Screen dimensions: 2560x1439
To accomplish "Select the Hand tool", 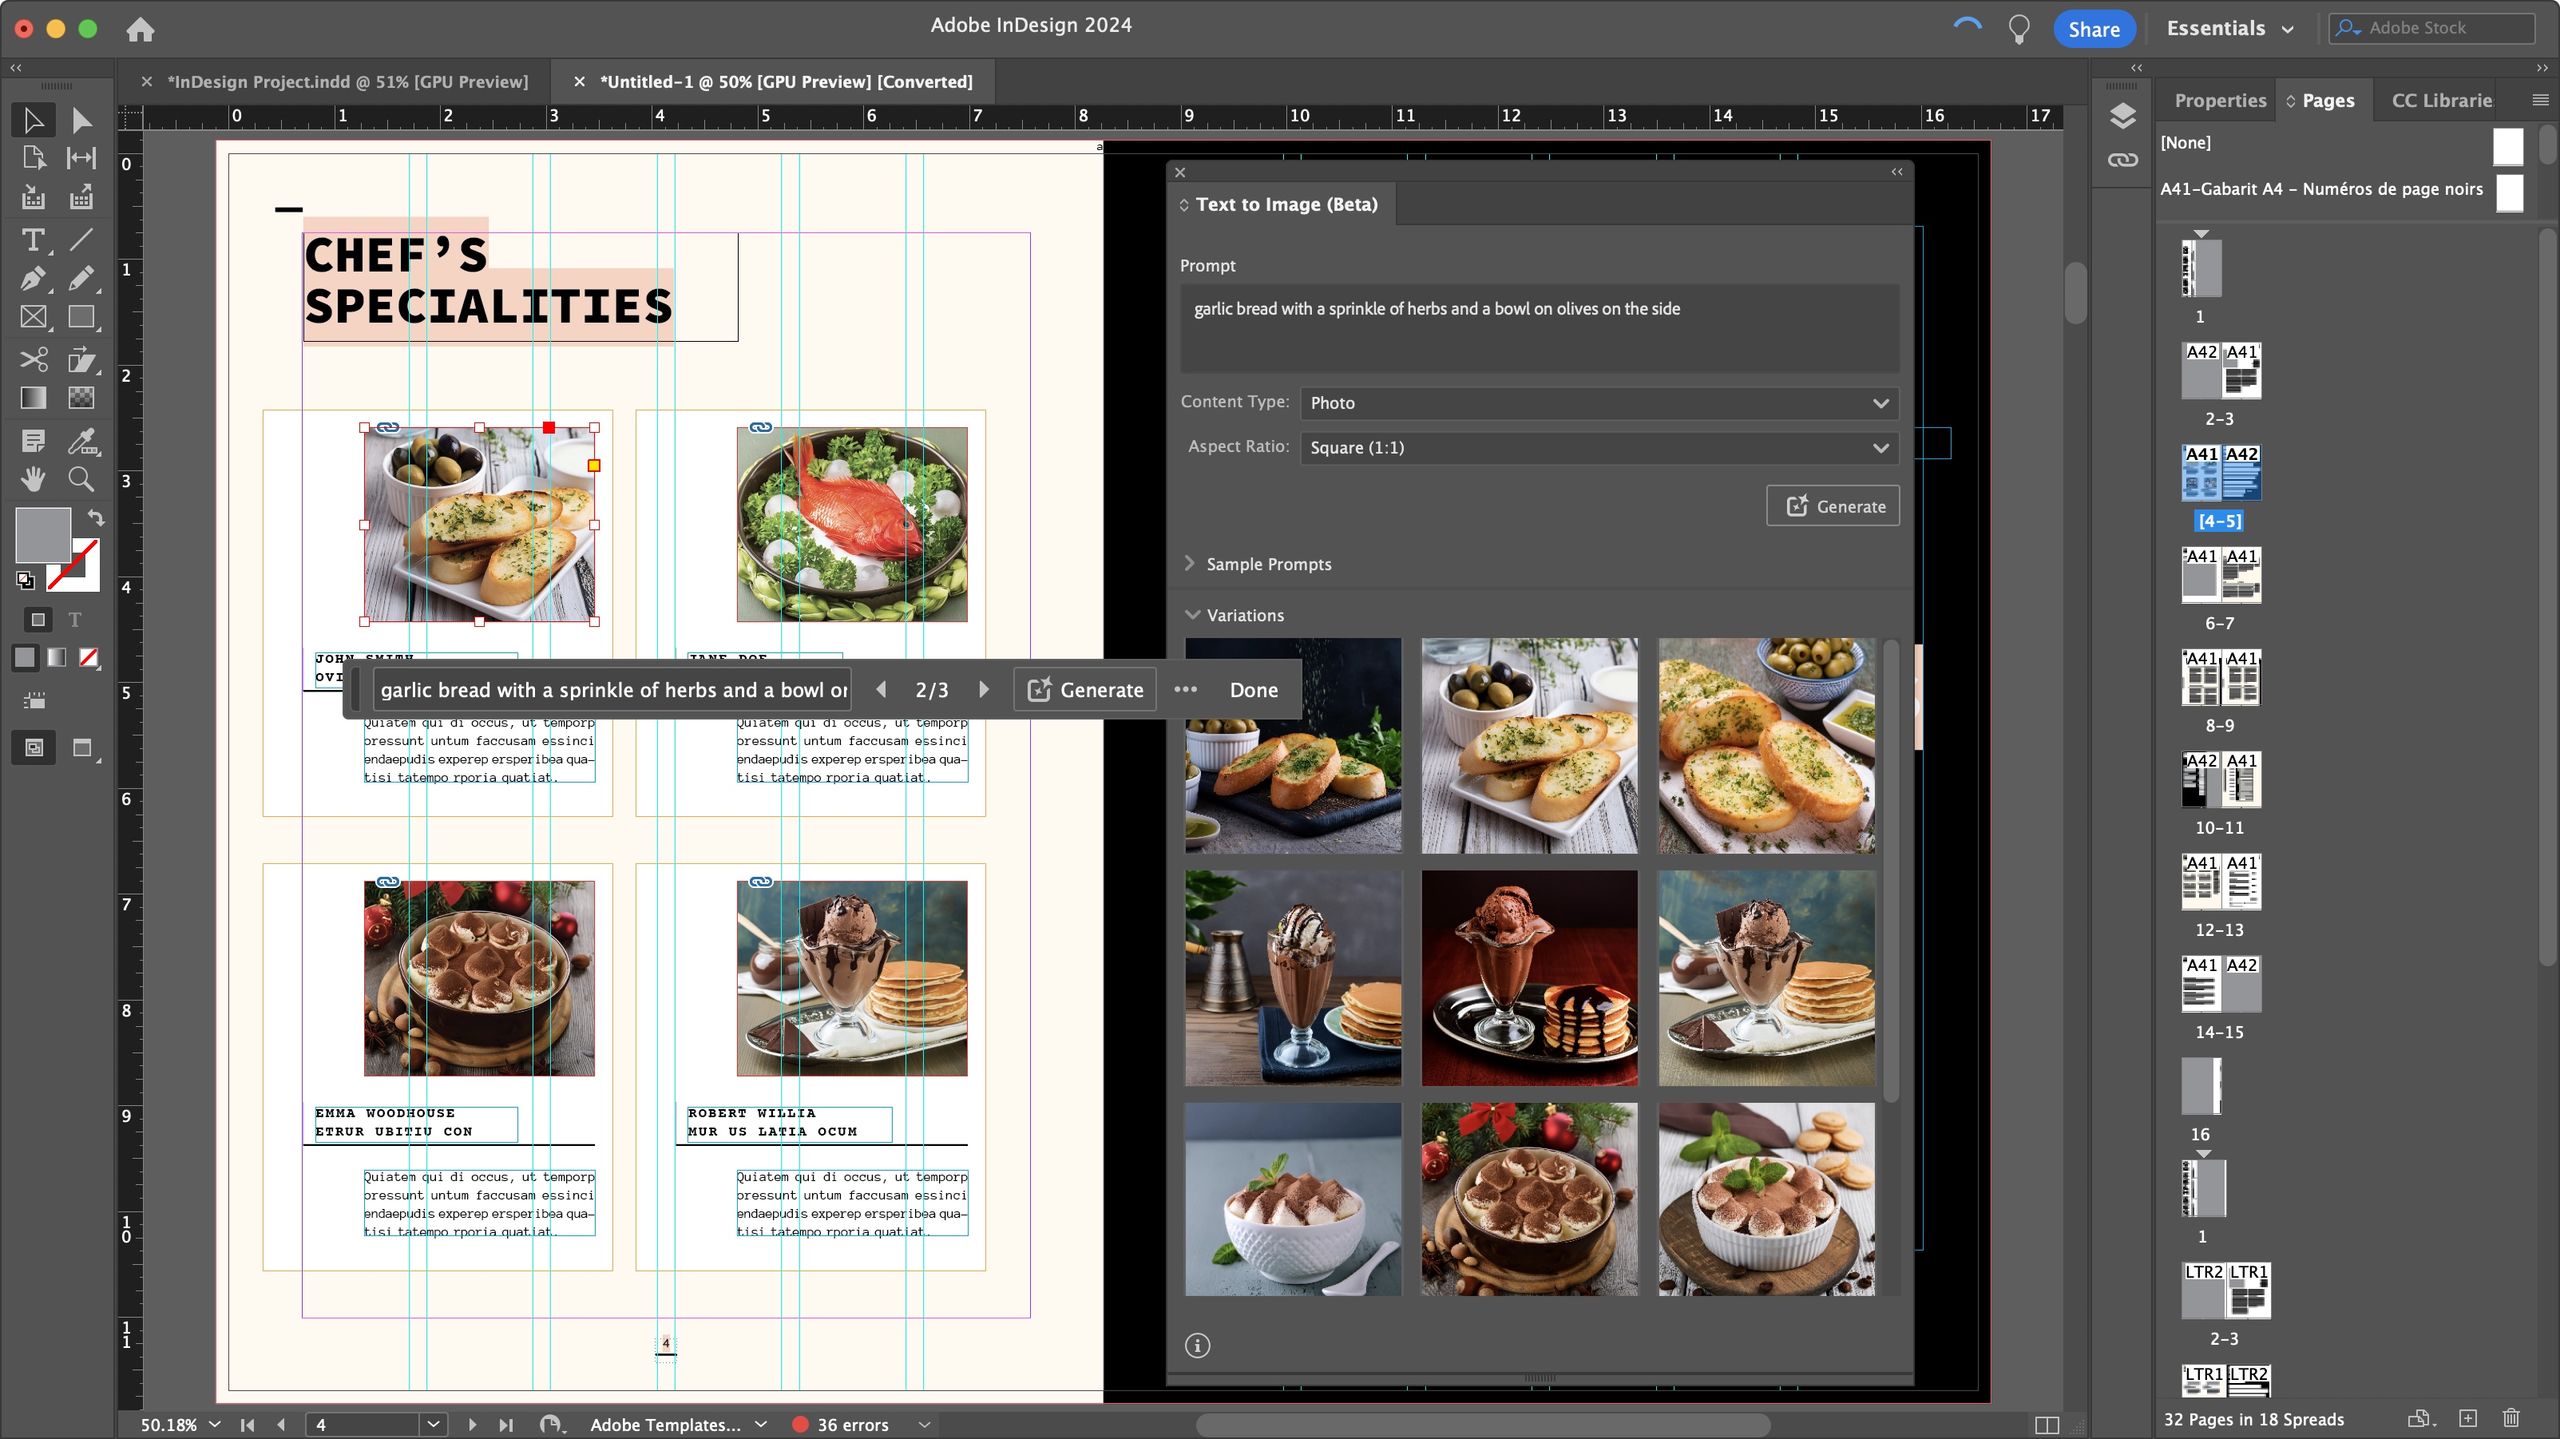I will coord(32,479).
